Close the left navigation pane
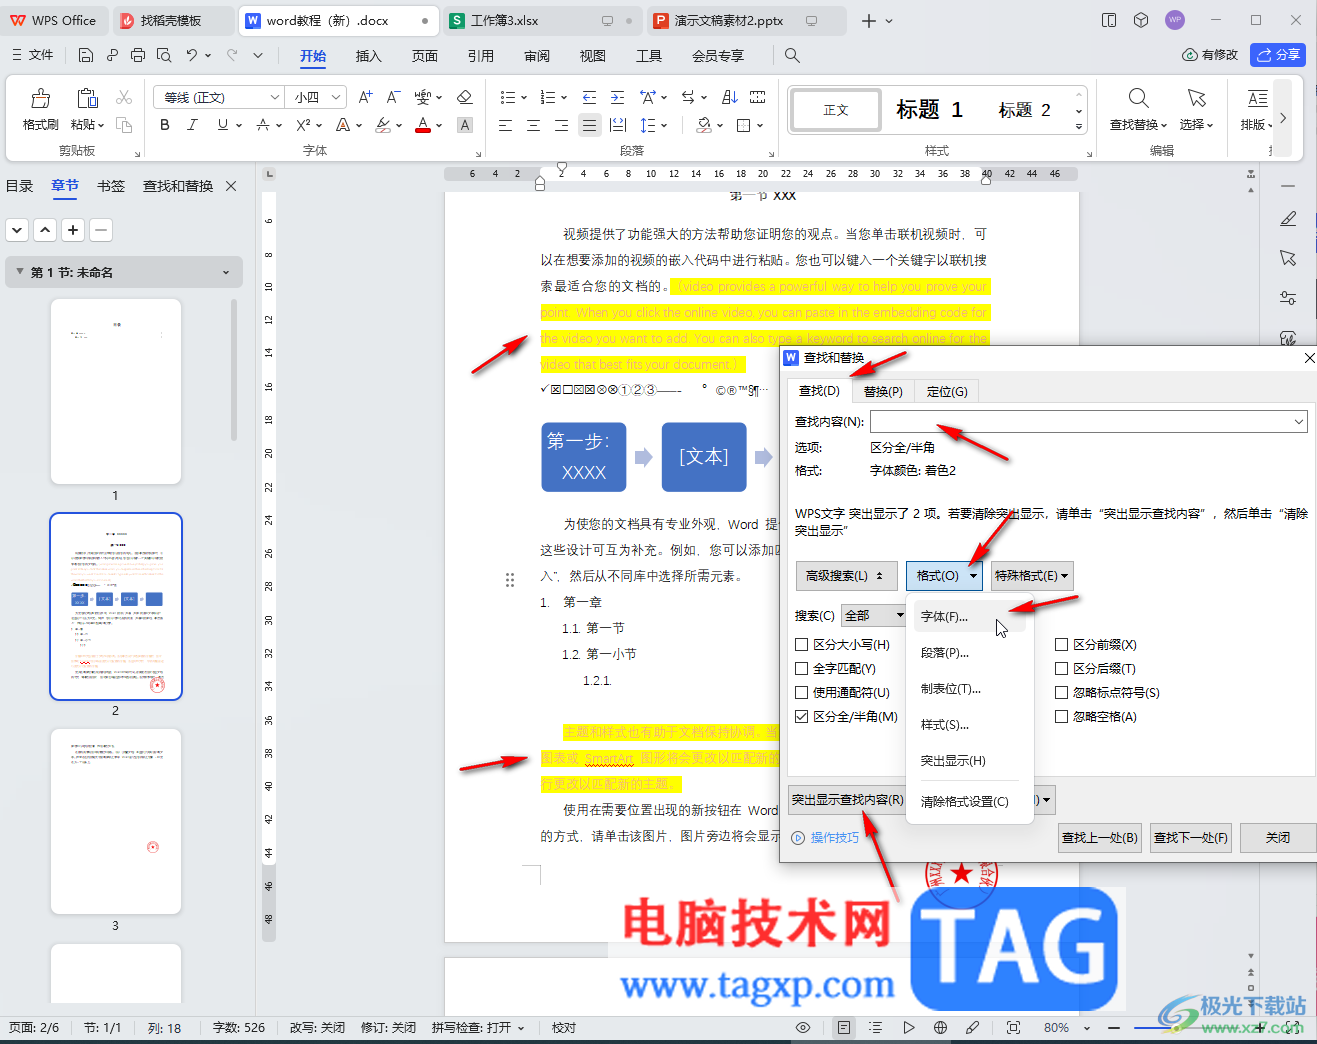The height and width of the screenshot is (1044, 1317). point(231,186)
